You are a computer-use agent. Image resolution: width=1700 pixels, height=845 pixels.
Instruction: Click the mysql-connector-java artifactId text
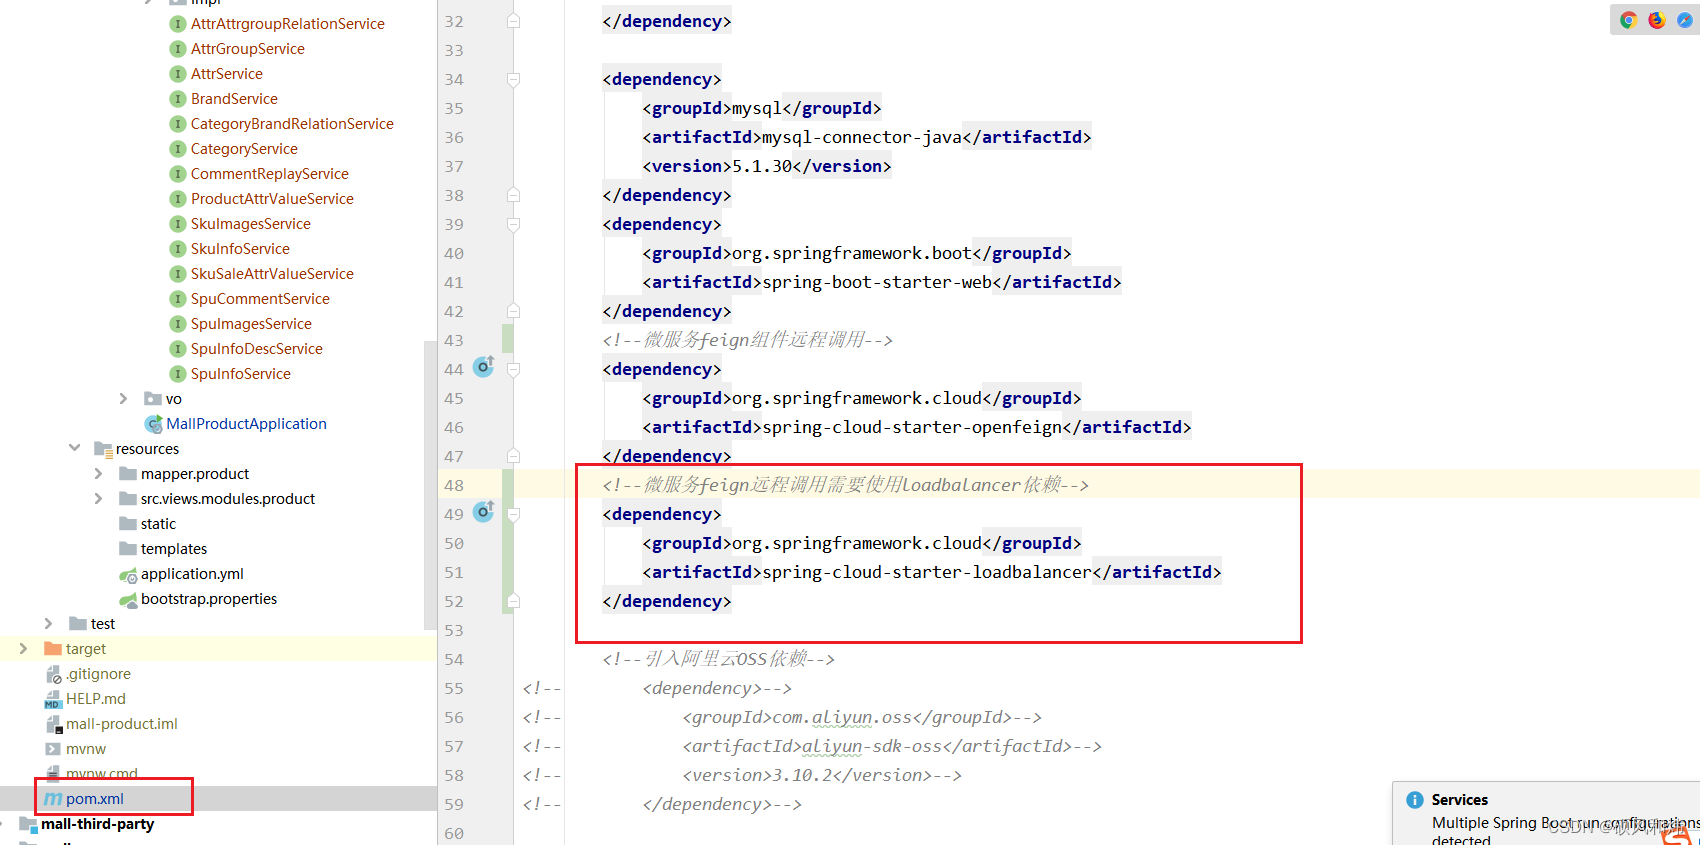point(862,137)
